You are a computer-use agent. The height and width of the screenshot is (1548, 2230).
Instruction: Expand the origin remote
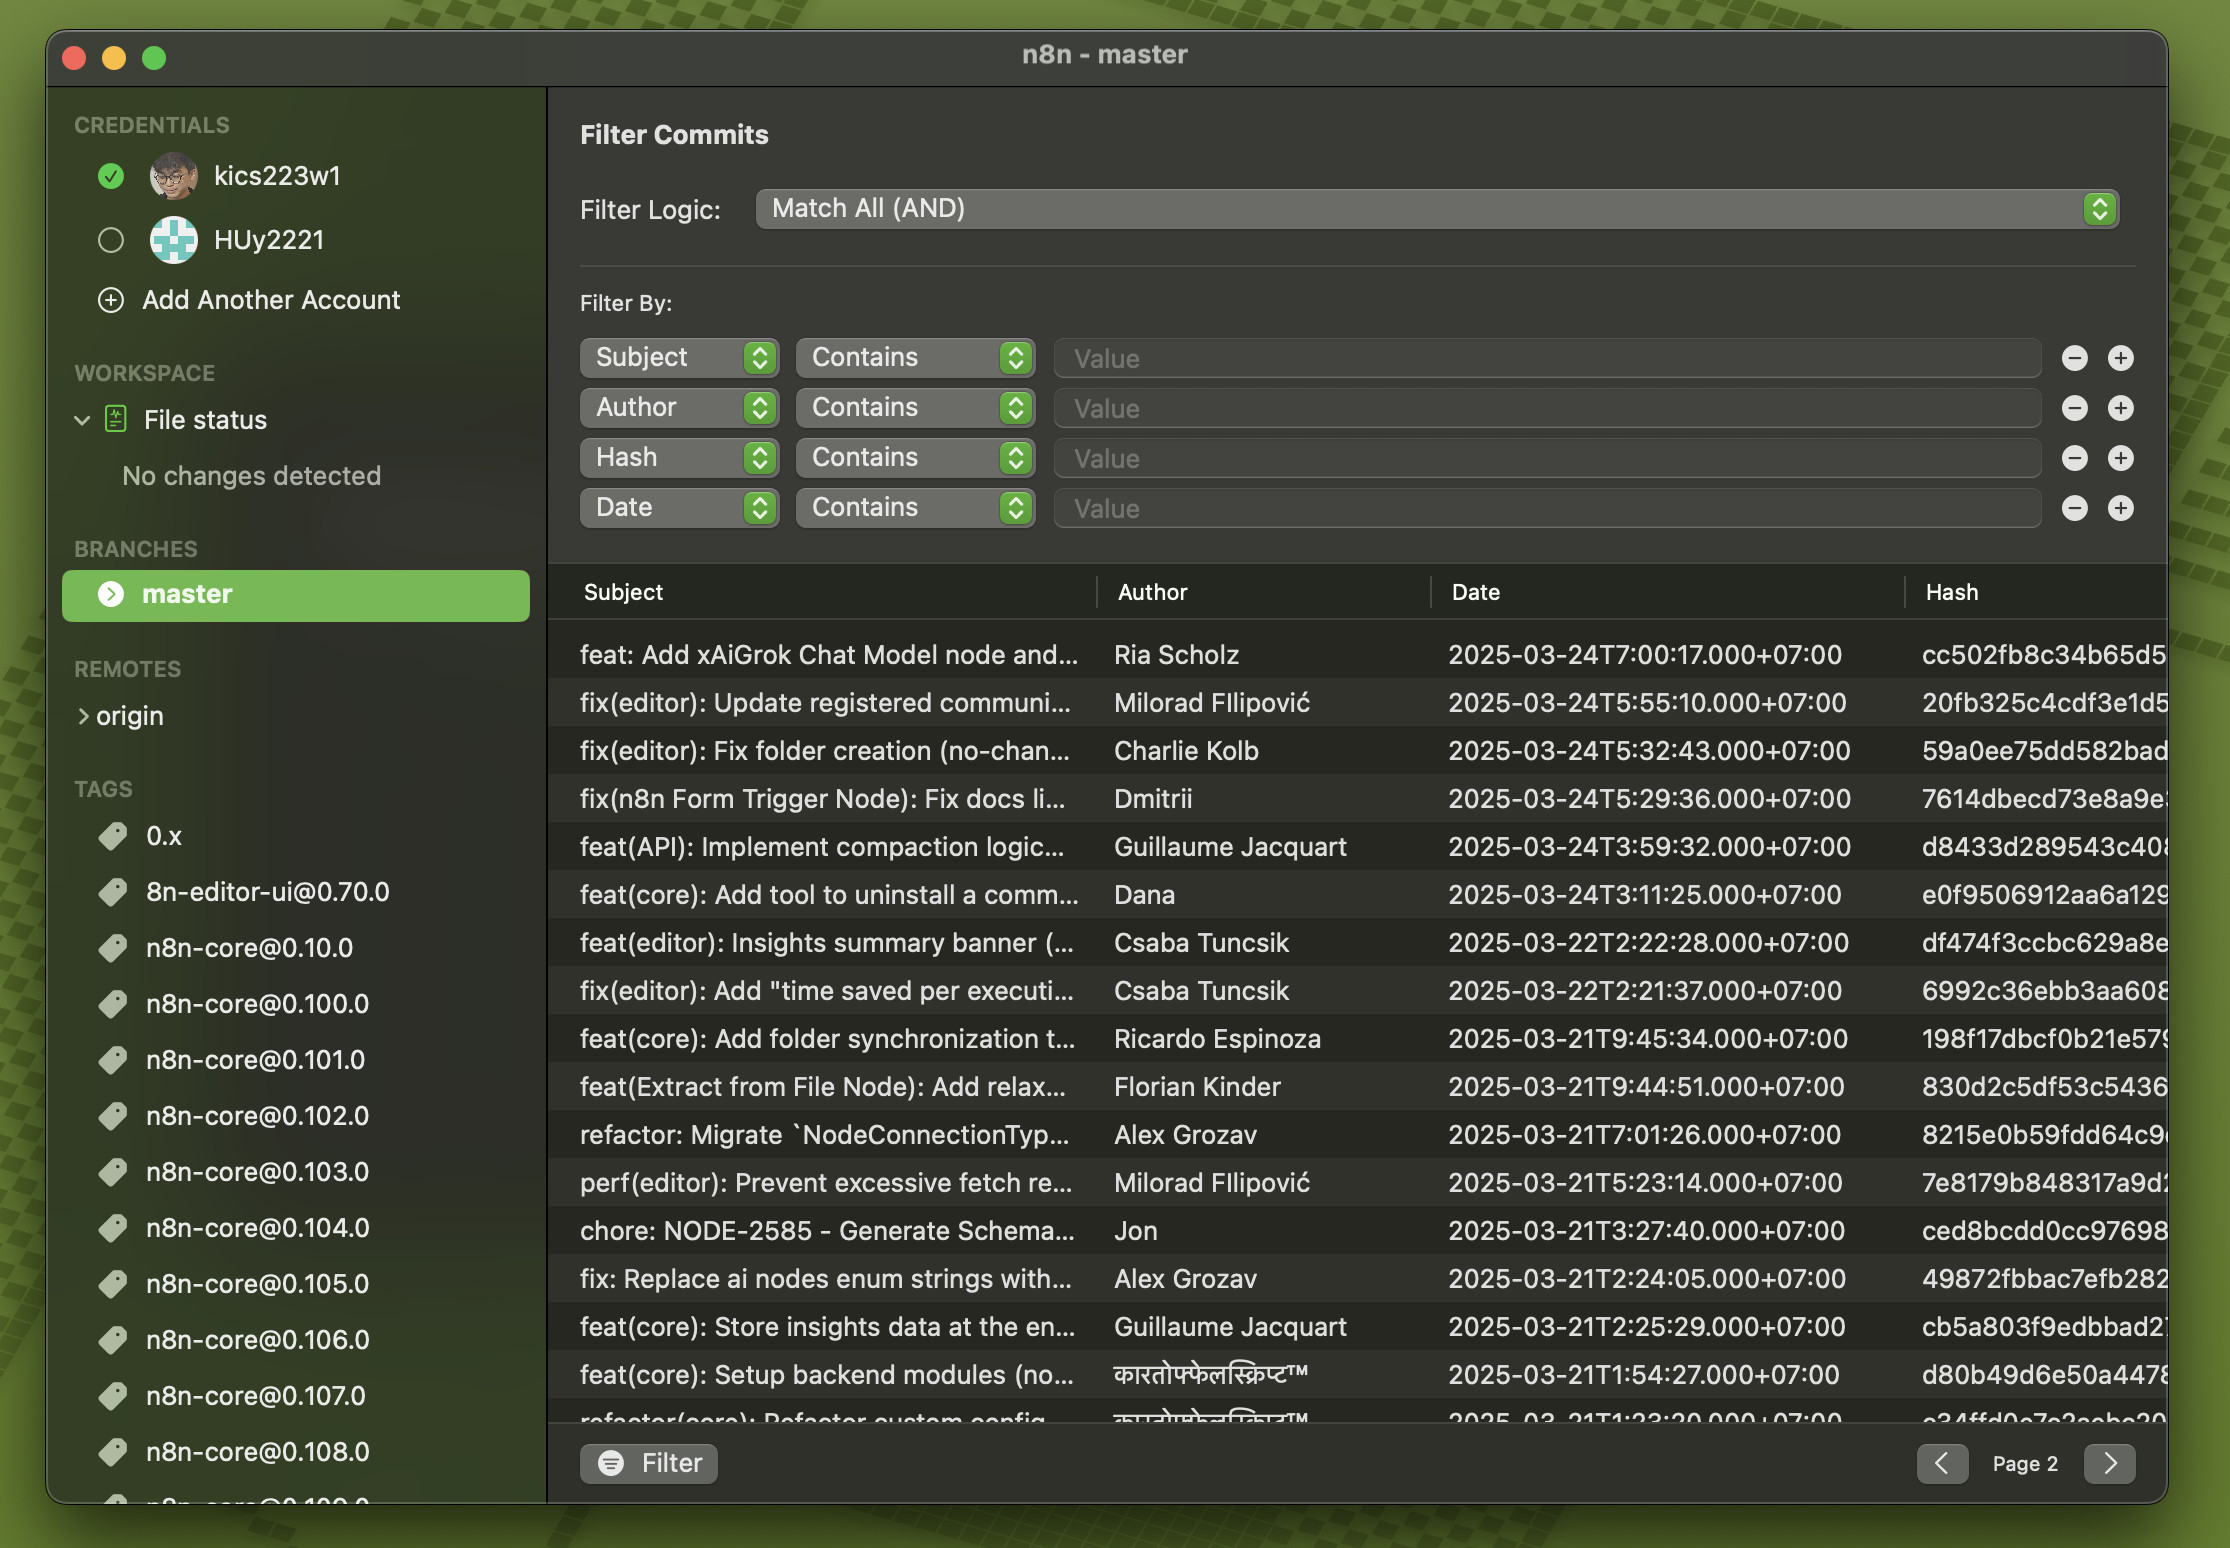click(x=83, y=716)
